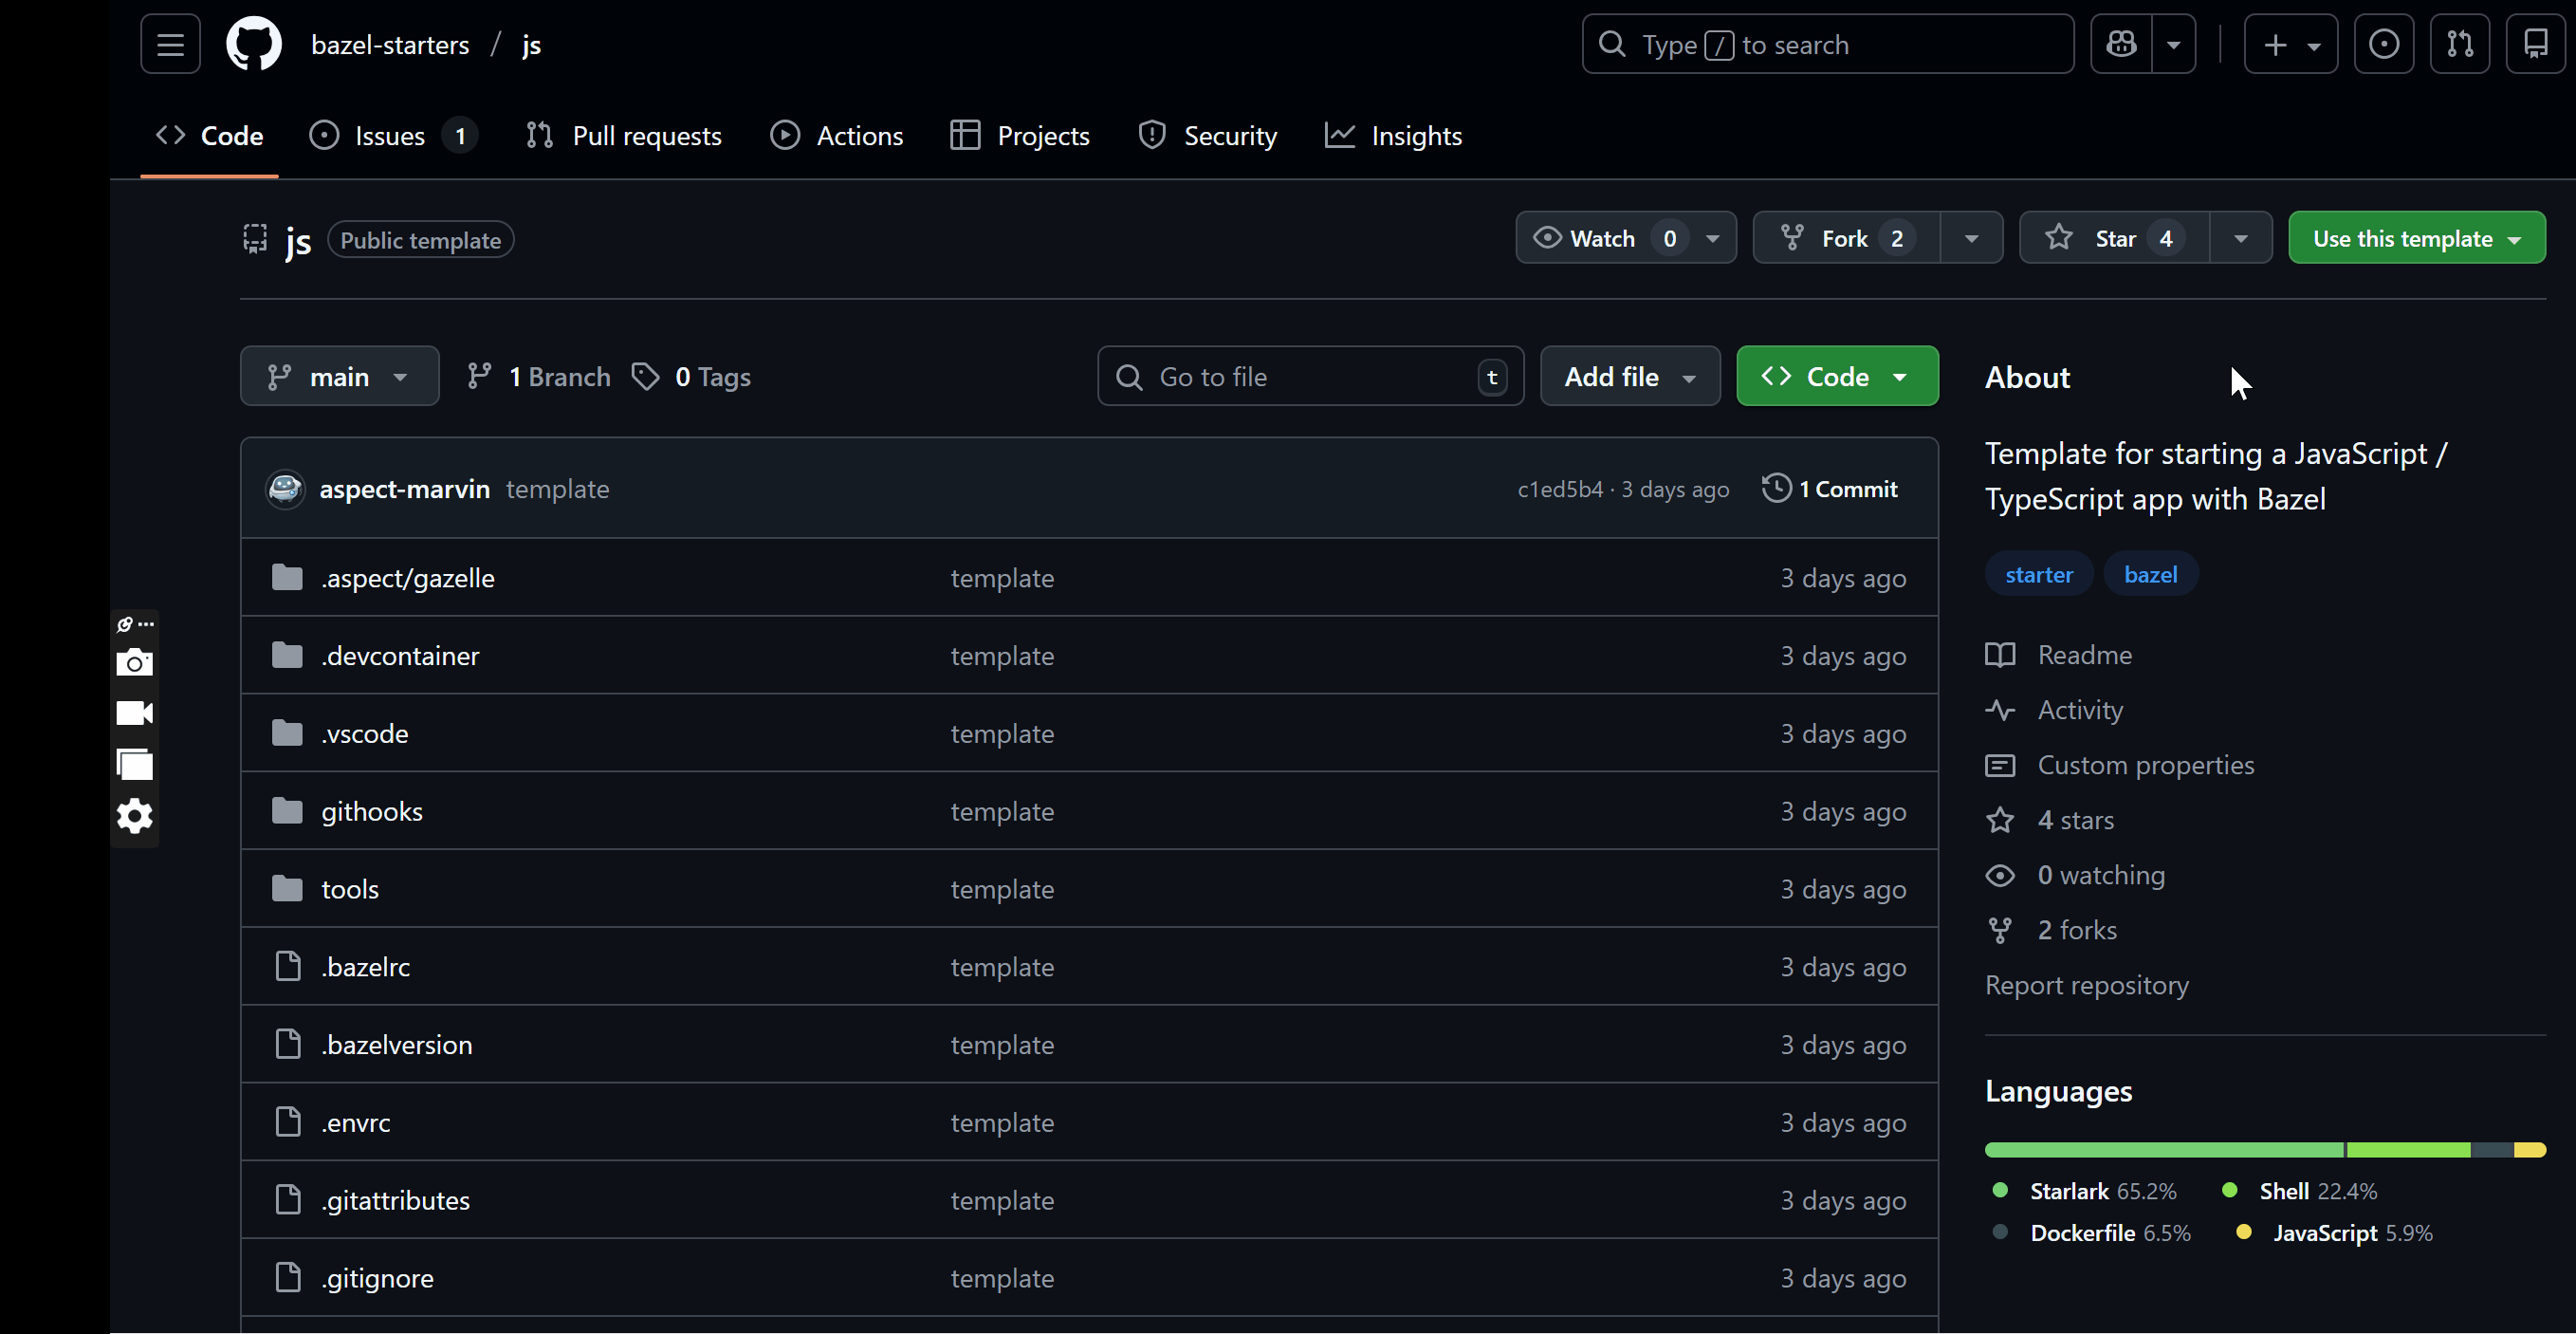
Task: Open the main branch selector dropdown
Action: pos(339,376)
